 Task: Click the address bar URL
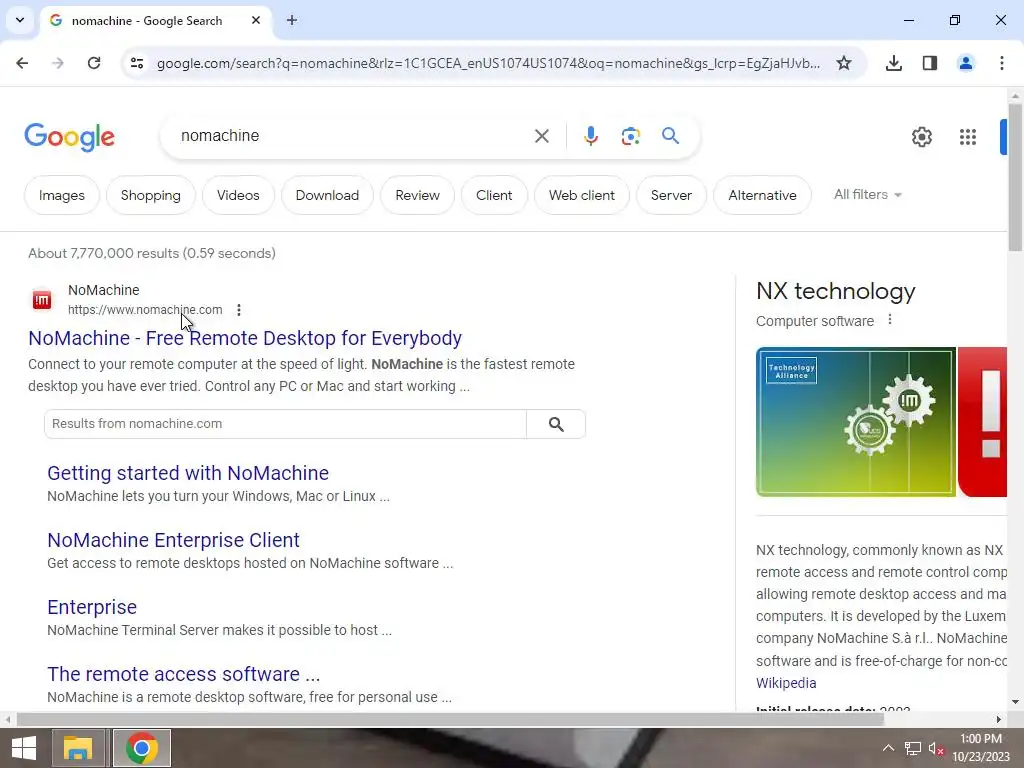click(488, 63)
